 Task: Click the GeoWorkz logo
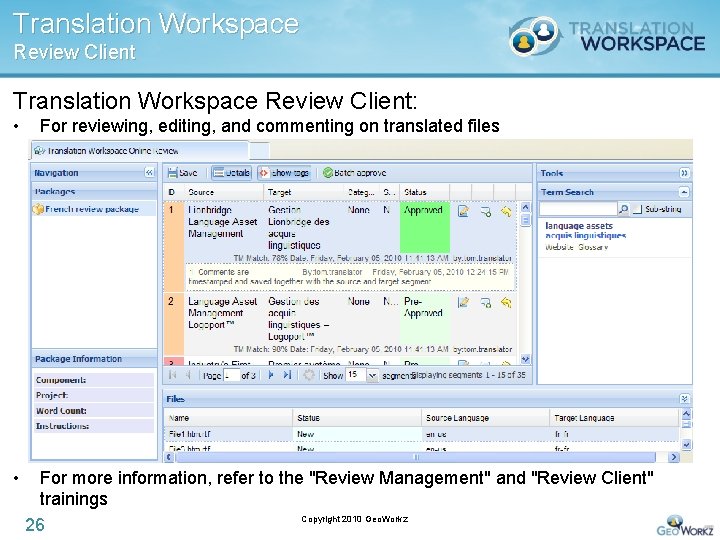(685, 526)
